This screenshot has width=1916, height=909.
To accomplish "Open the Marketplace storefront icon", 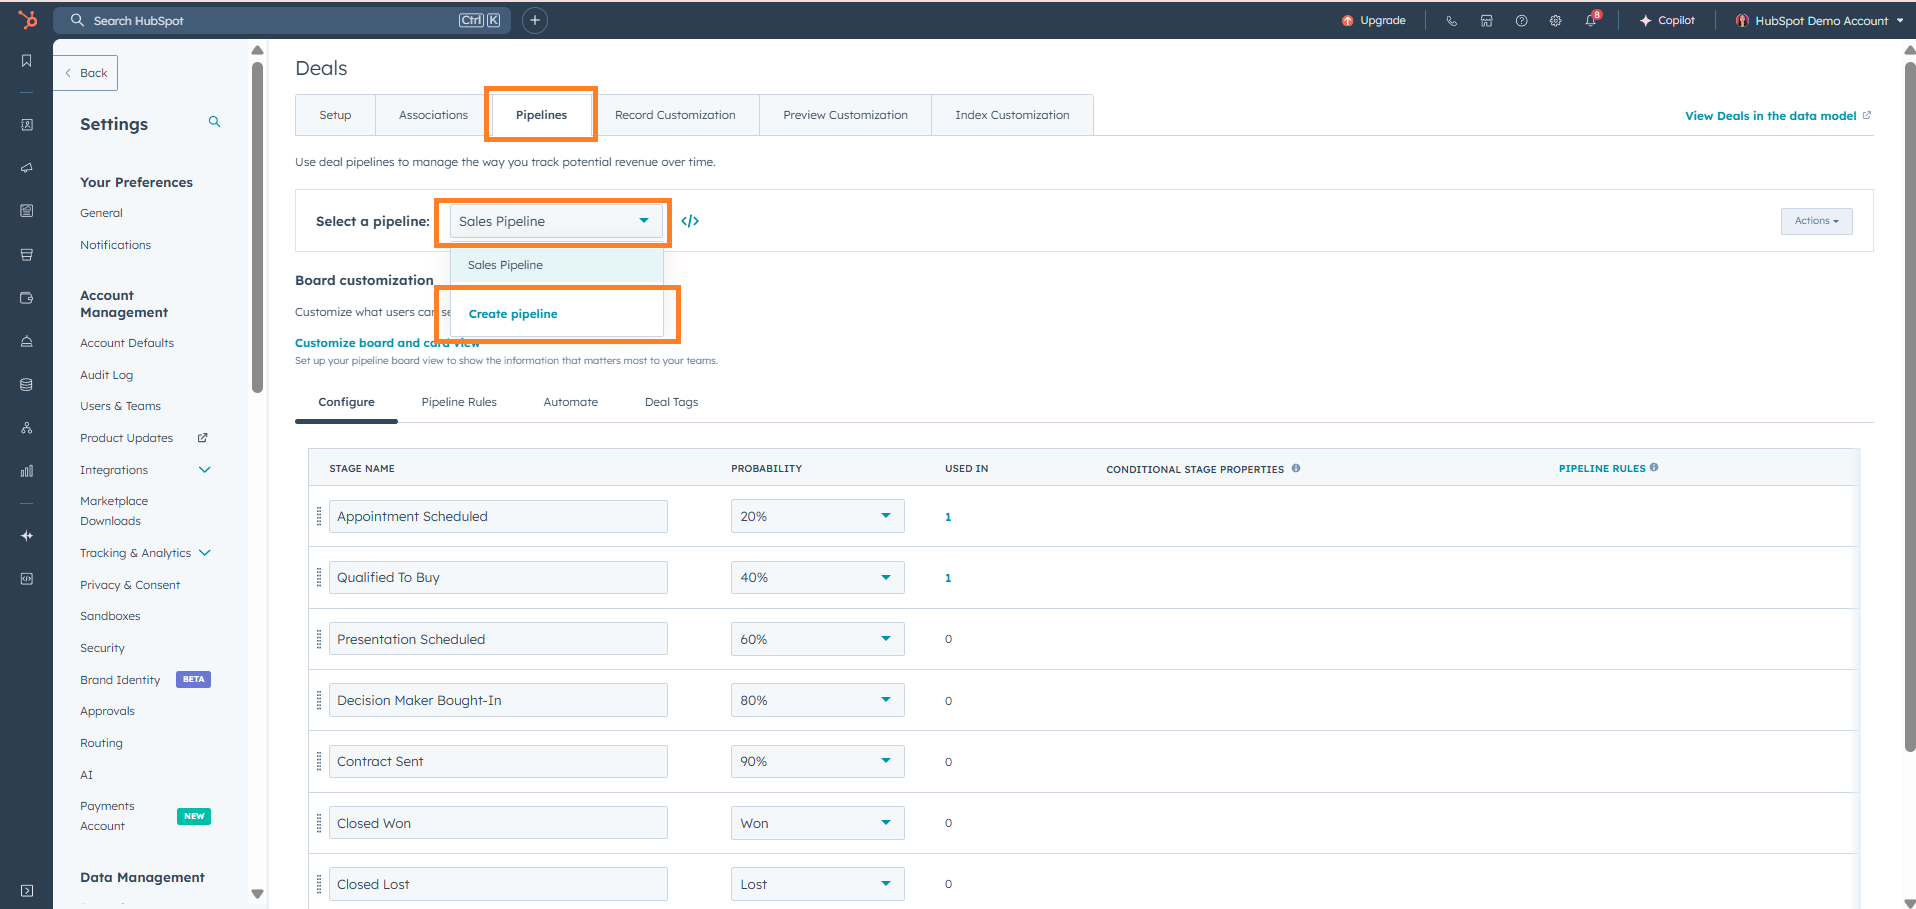I will 1486,20.
